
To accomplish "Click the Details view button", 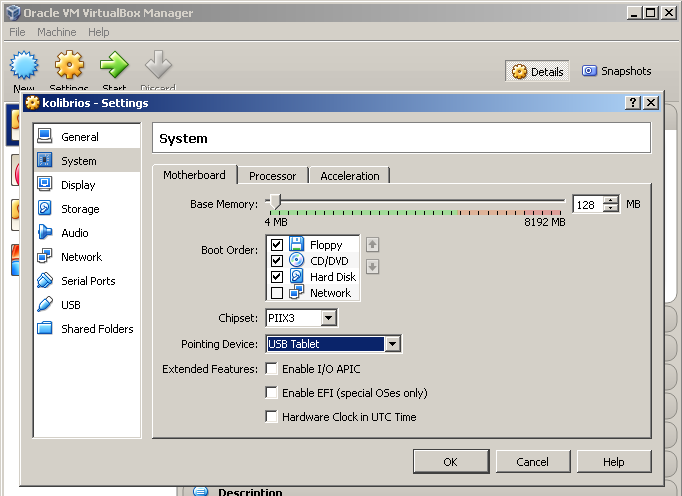I will [x=538, y=71].
